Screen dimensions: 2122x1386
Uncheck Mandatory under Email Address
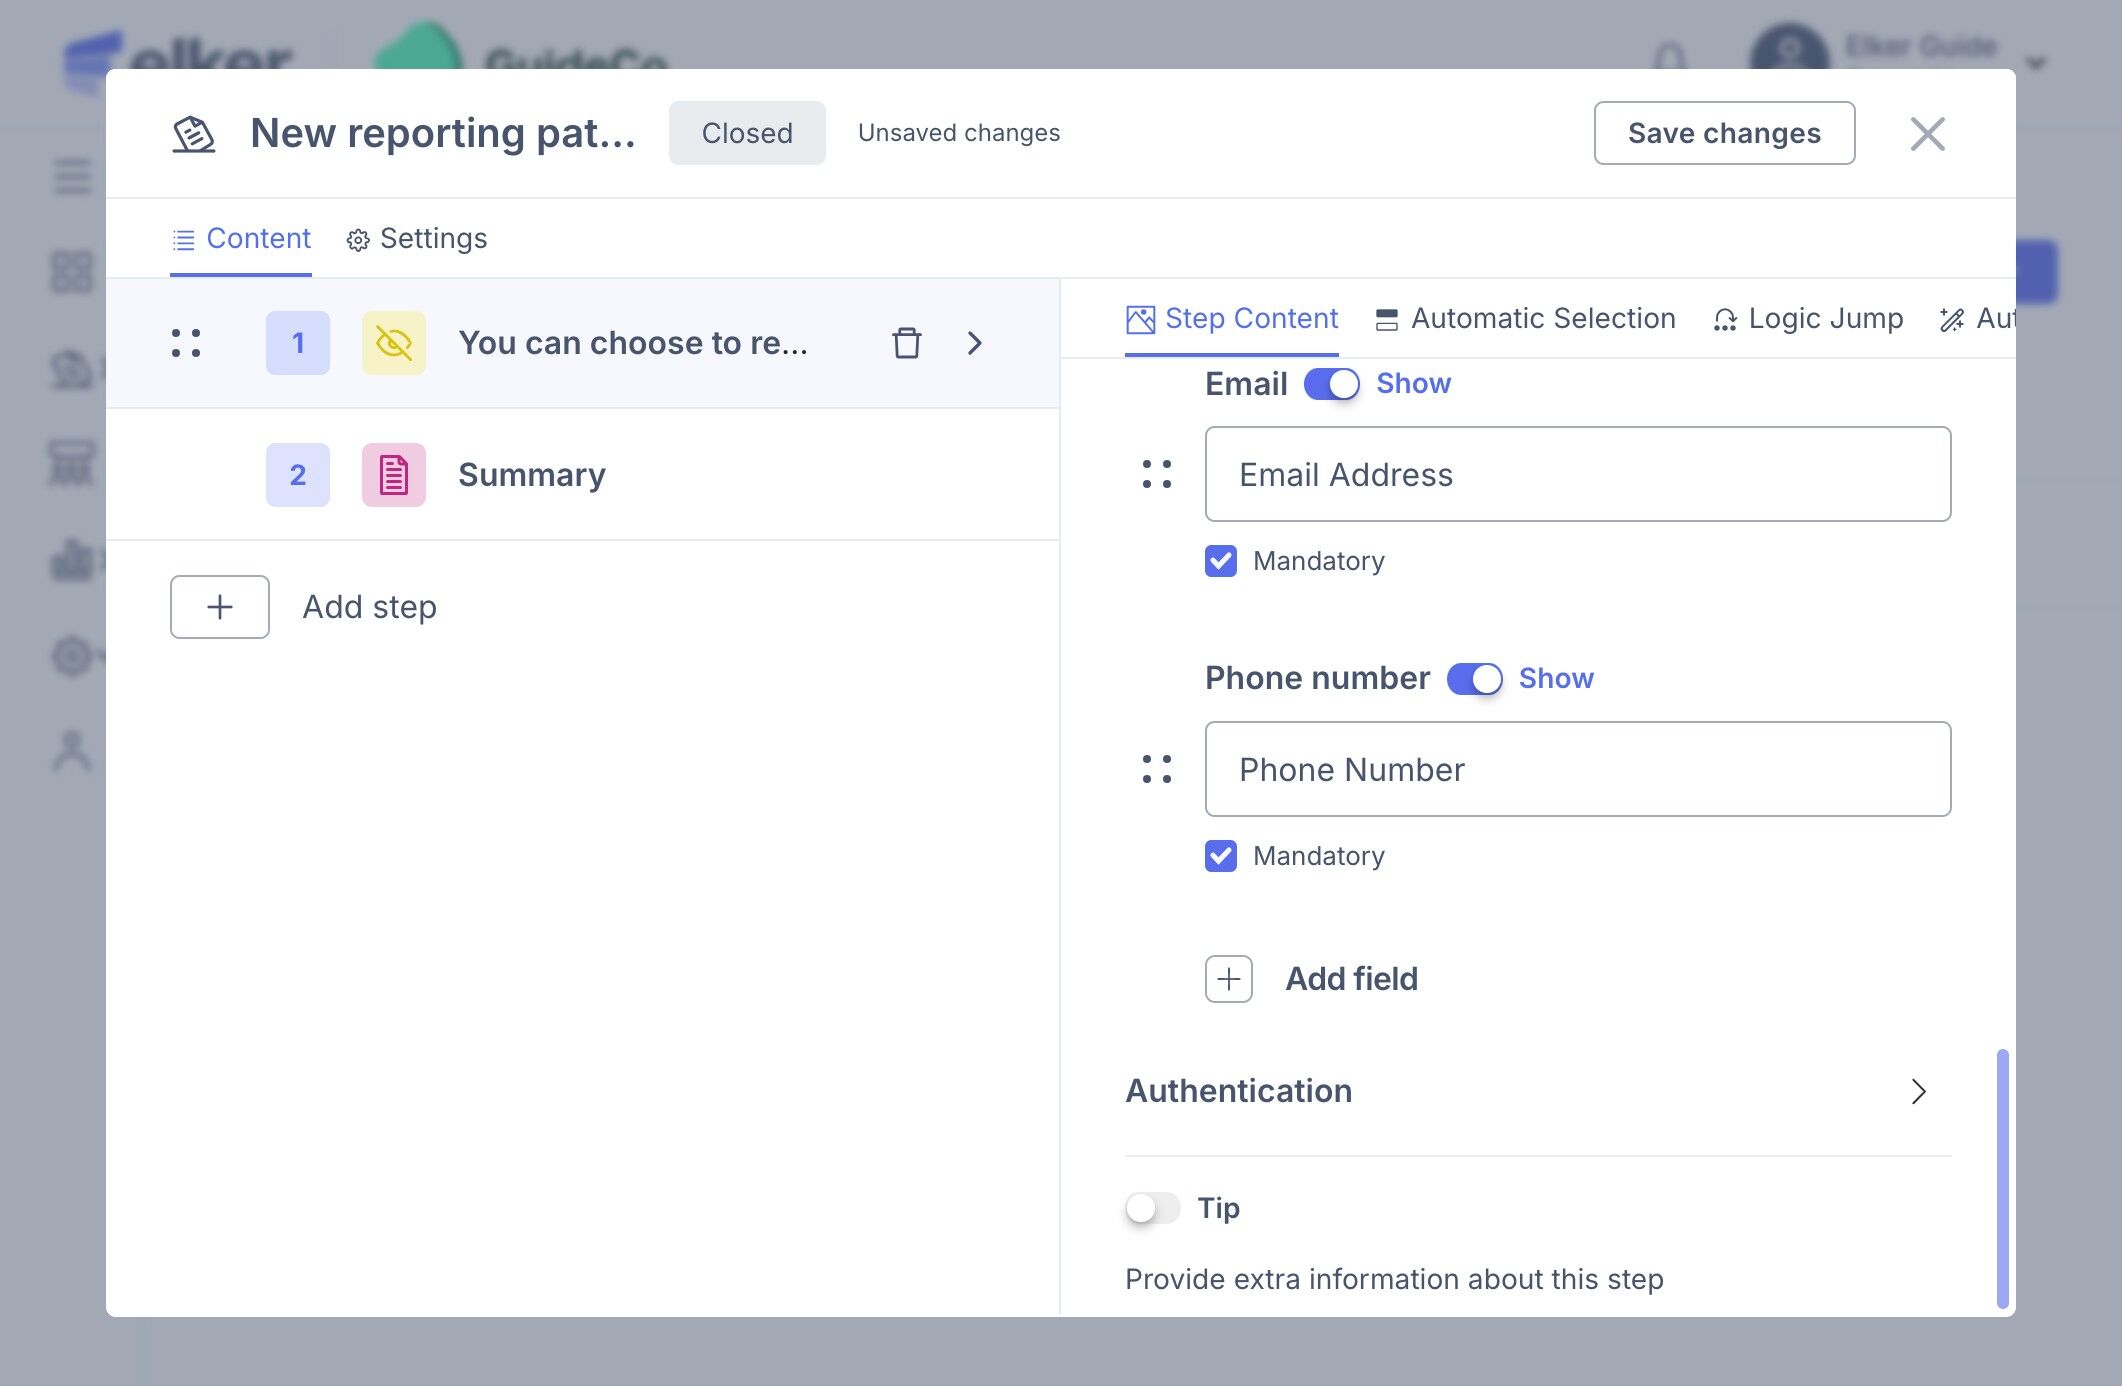pyautogui.click(x=1221, y=561)
